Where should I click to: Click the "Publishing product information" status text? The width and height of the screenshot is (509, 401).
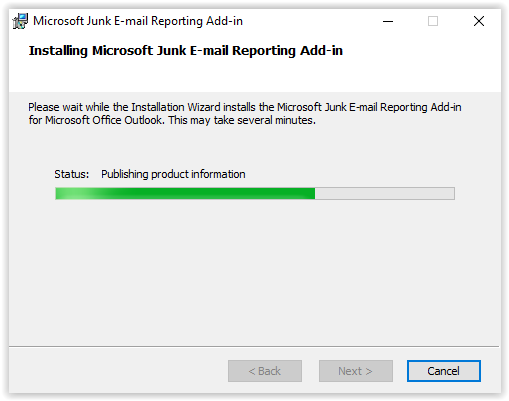point(173,174)
